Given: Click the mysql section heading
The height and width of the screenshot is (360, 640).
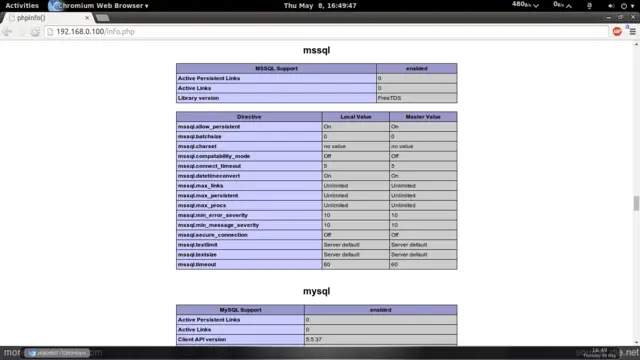Looking at the screenshot, I should pyautogui.click(x=316, y=291).
